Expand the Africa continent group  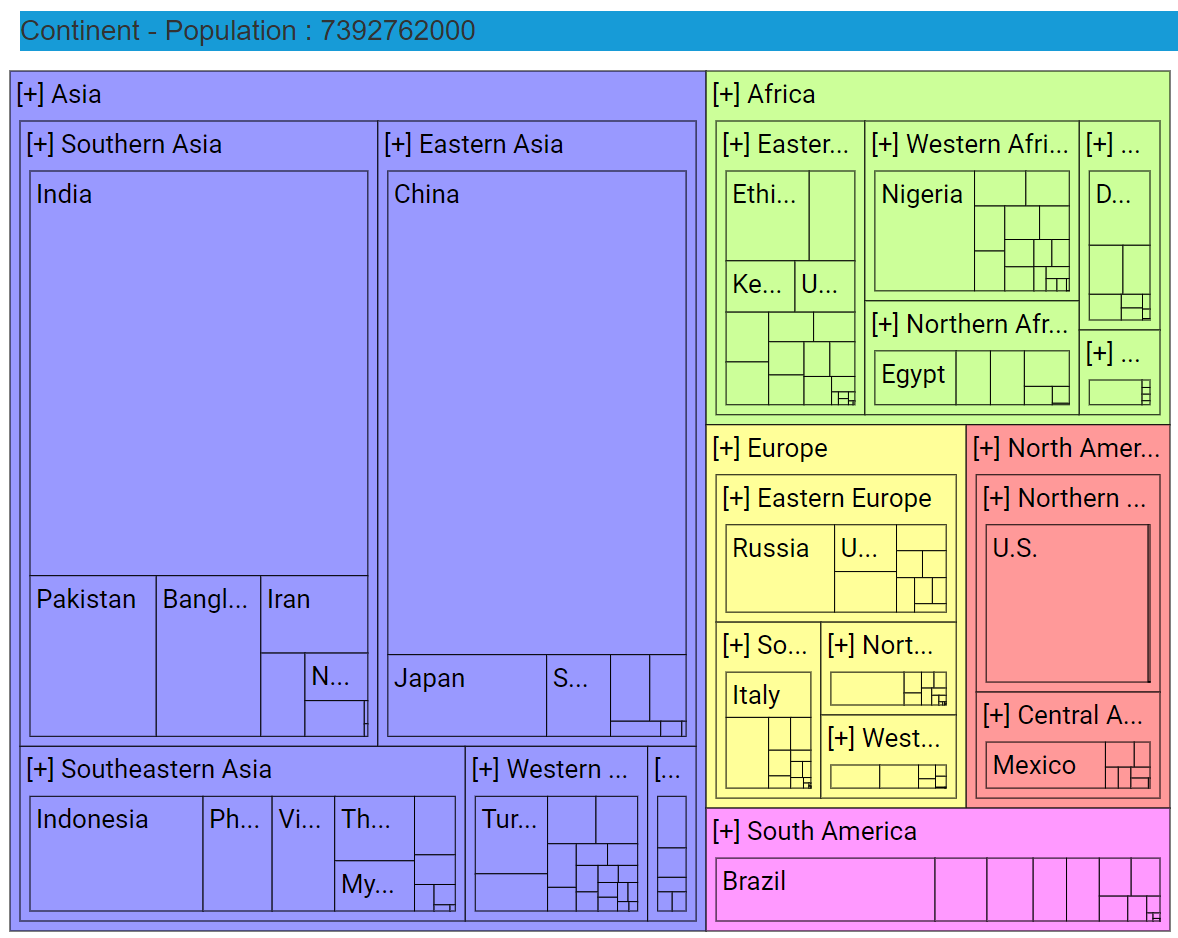click(763, 95)
